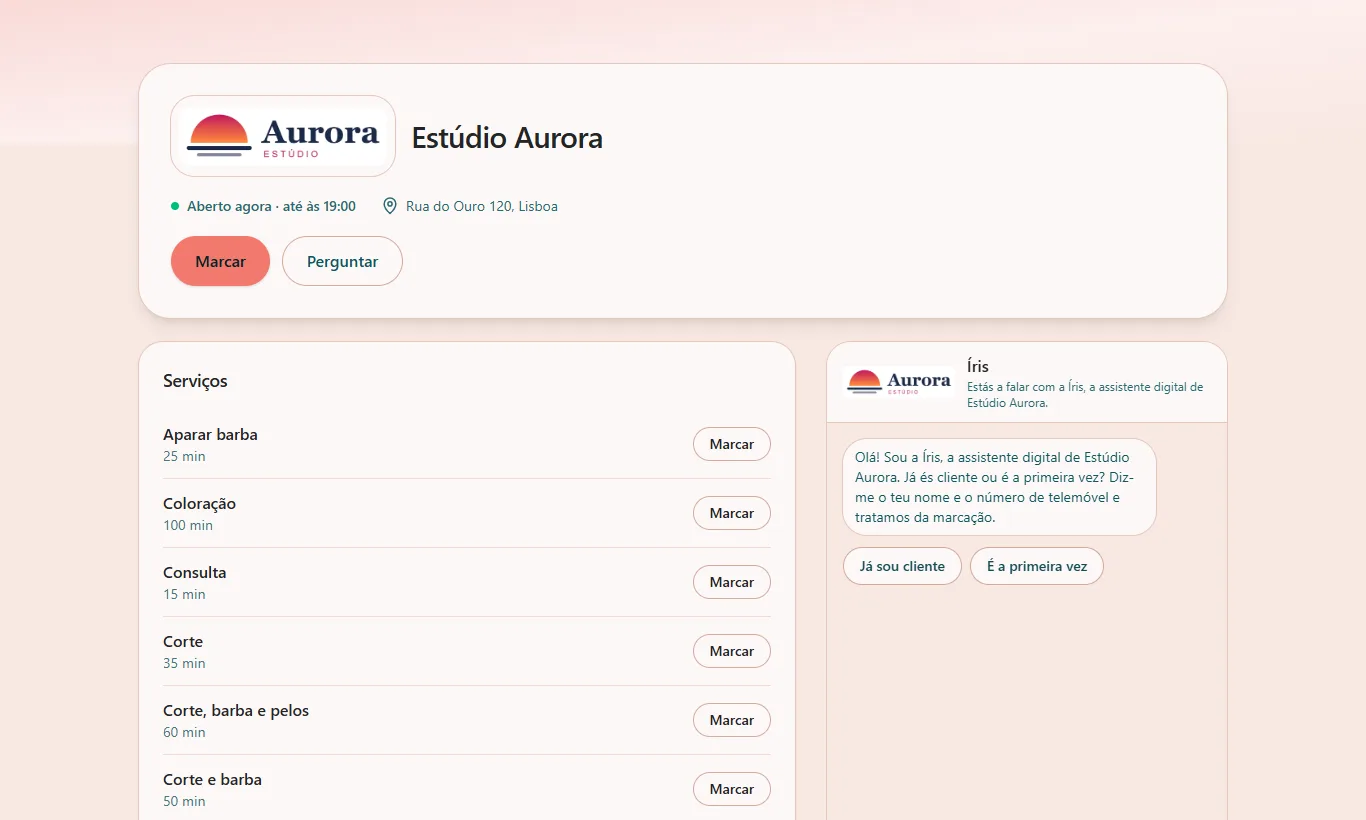Click the '25 min' duration under Aparar barba

pos(184,456)
